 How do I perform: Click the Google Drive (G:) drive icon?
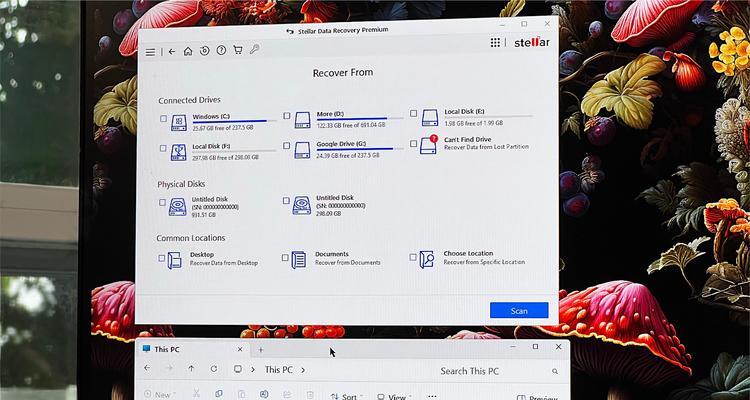302,150
